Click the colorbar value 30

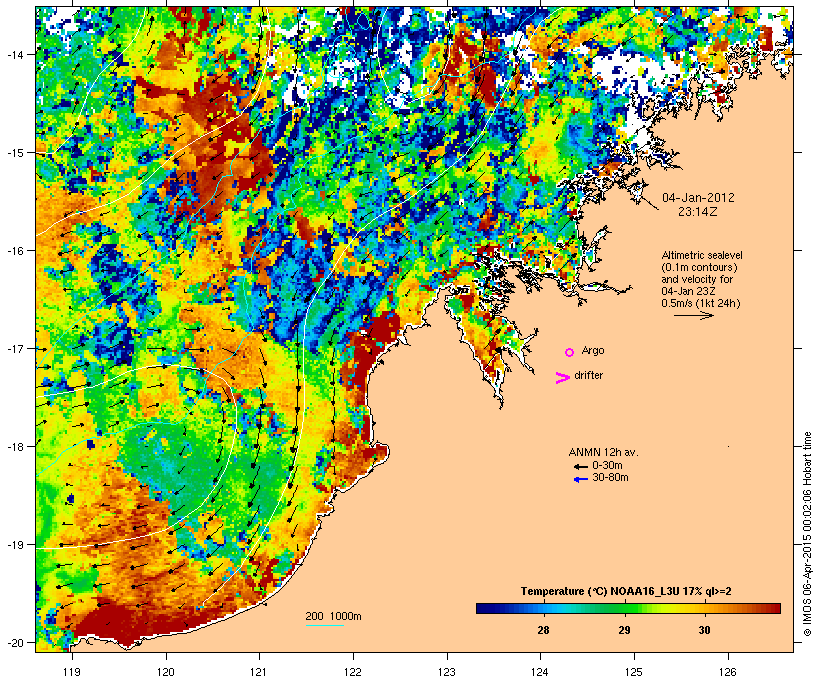tap(704, 630)
